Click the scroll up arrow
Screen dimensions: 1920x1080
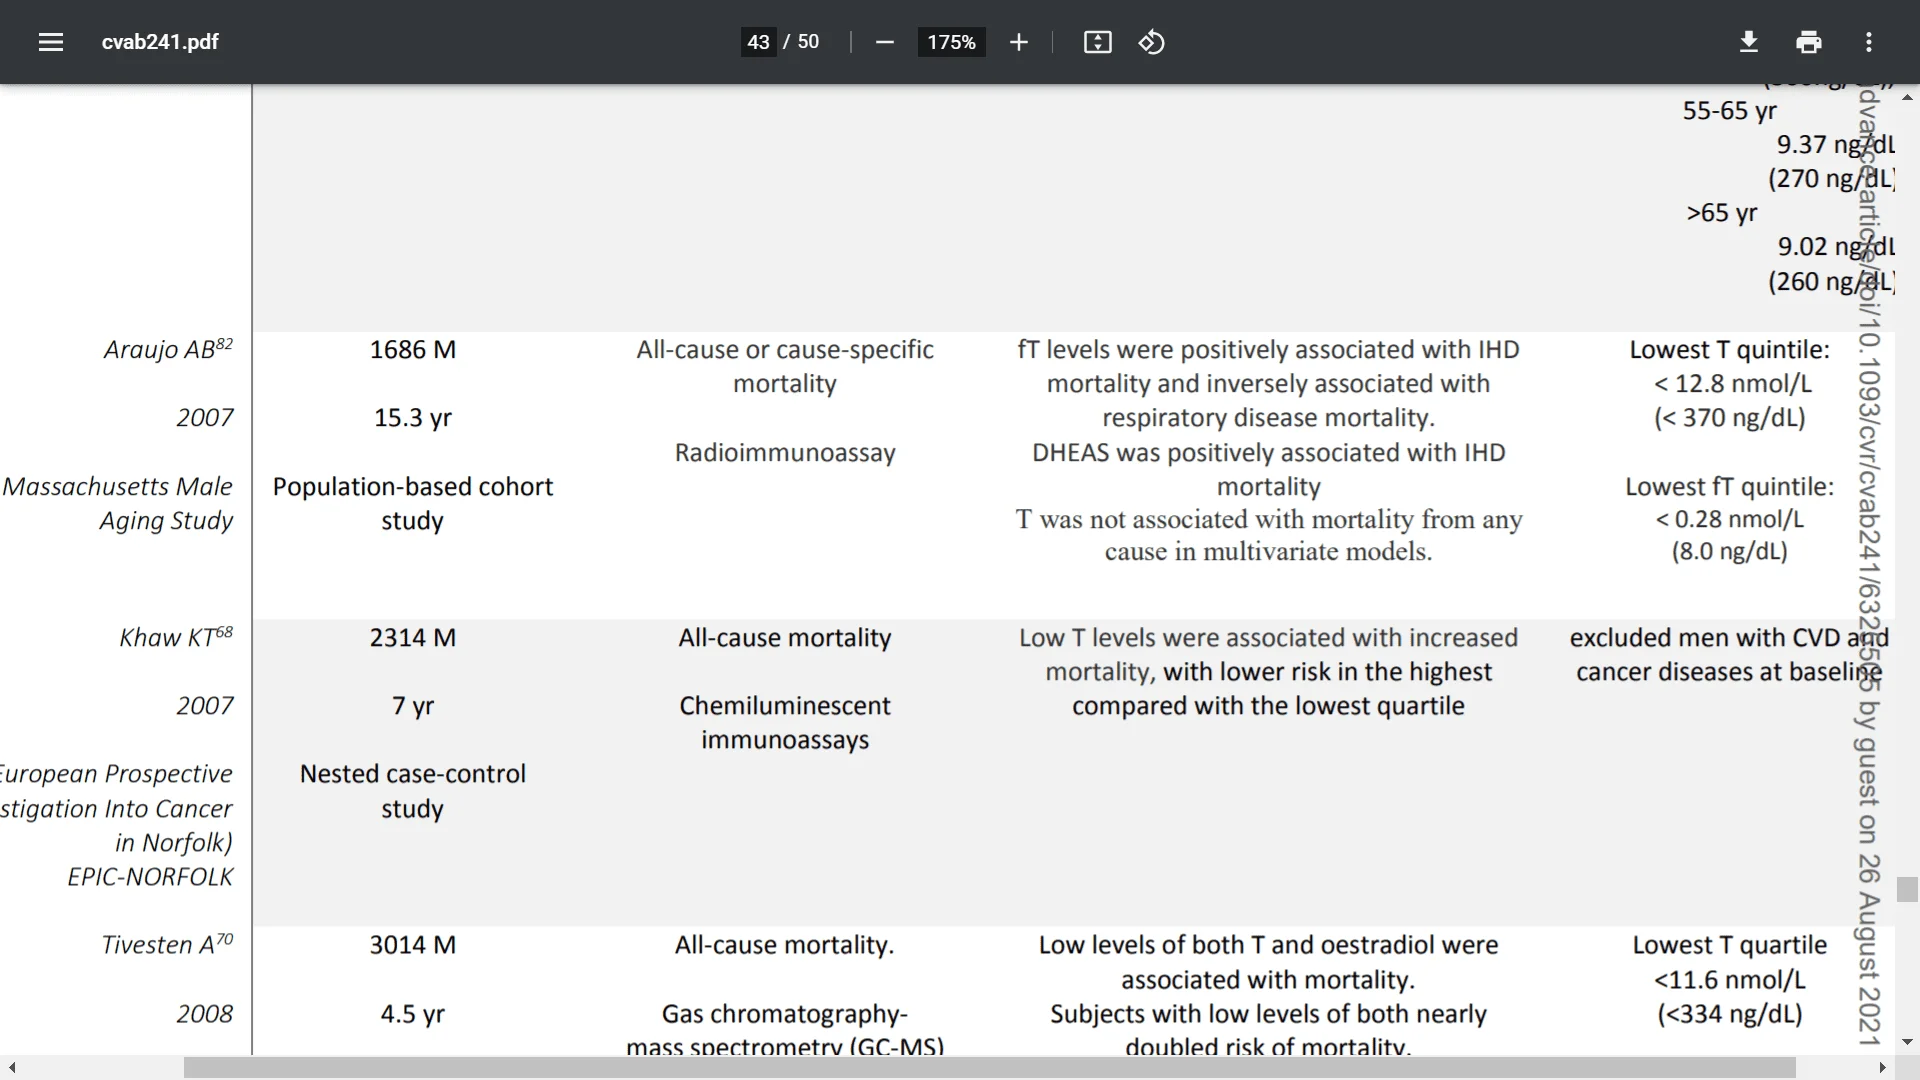coord(1907,97)
